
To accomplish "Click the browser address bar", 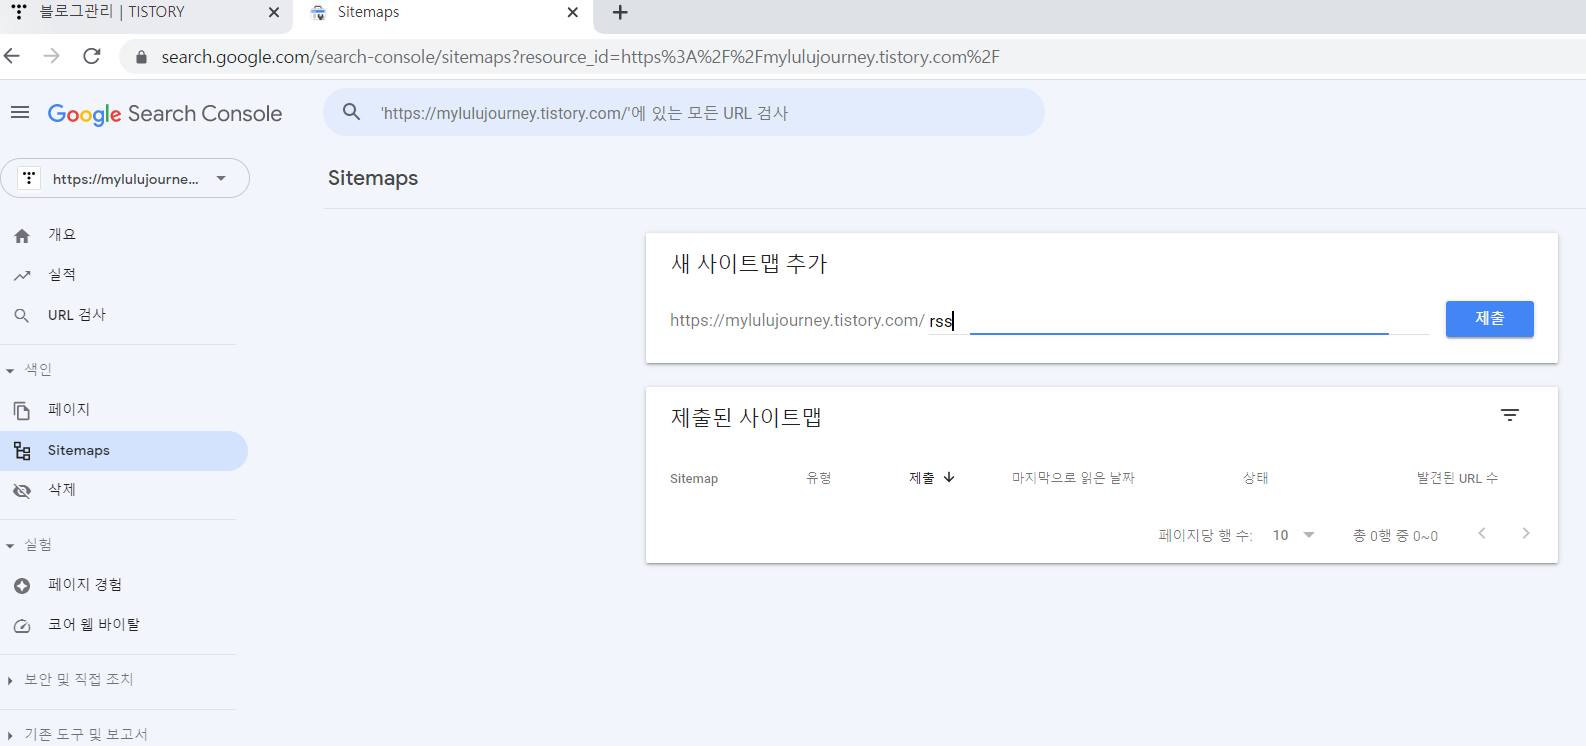I will pyautogui.click(x=850, y=57).
